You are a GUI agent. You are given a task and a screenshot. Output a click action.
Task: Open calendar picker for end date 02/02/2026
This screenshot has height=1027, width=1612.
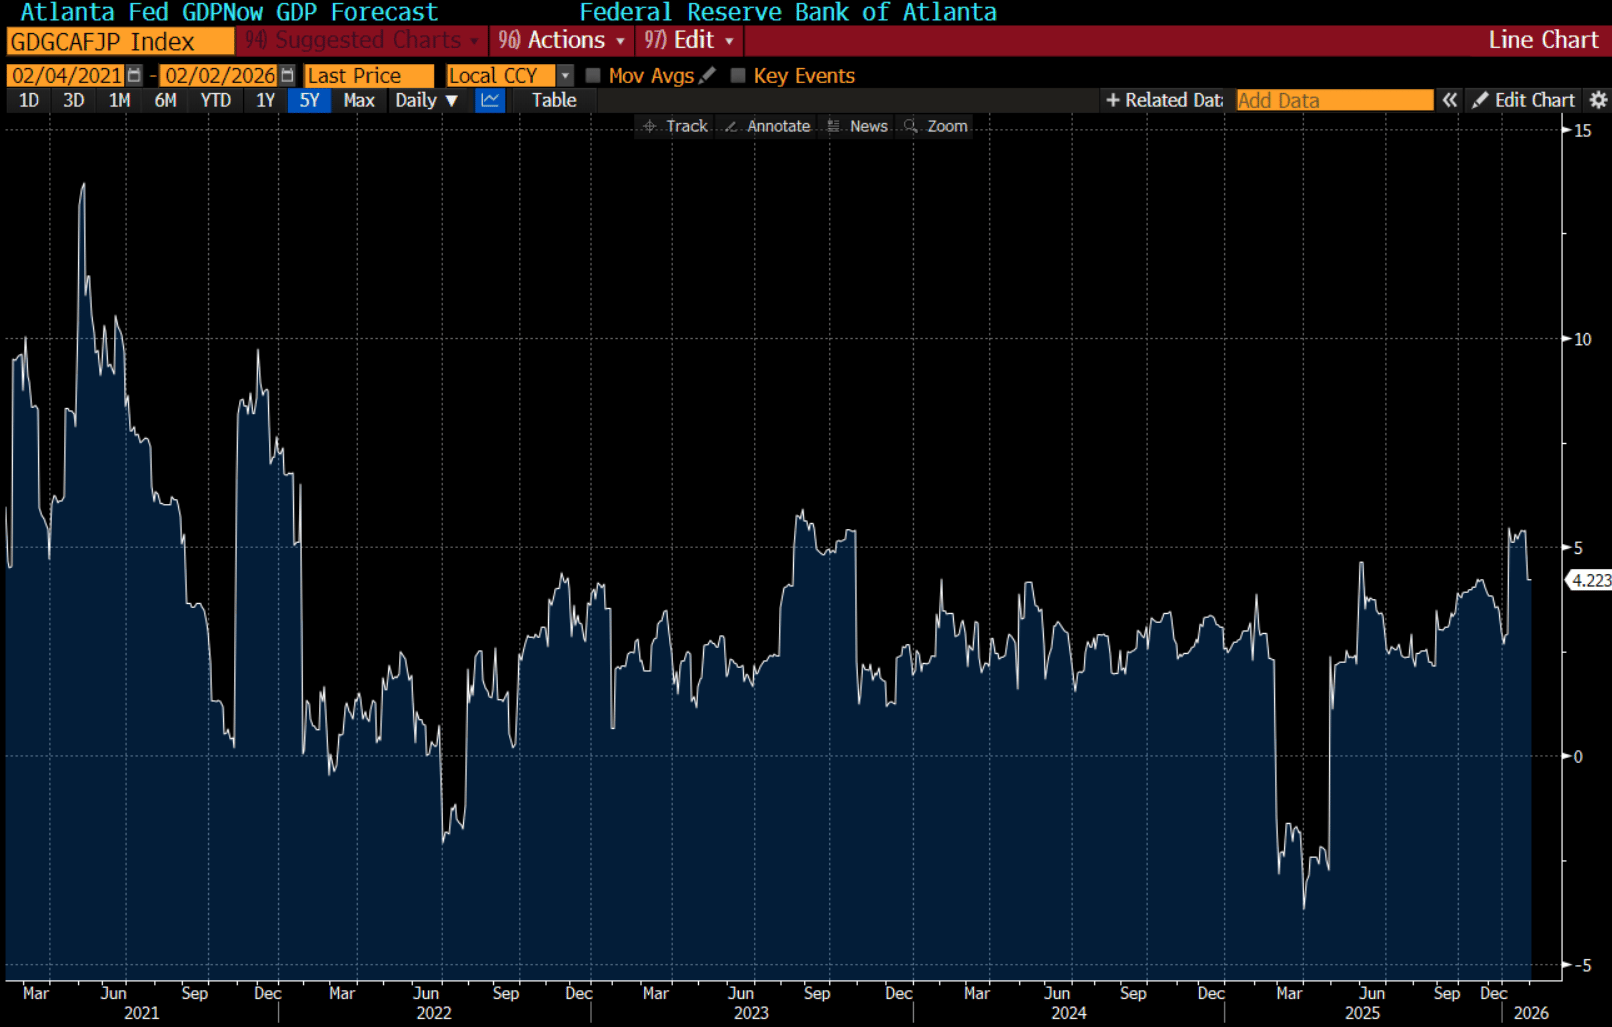[x=288, y=76]
